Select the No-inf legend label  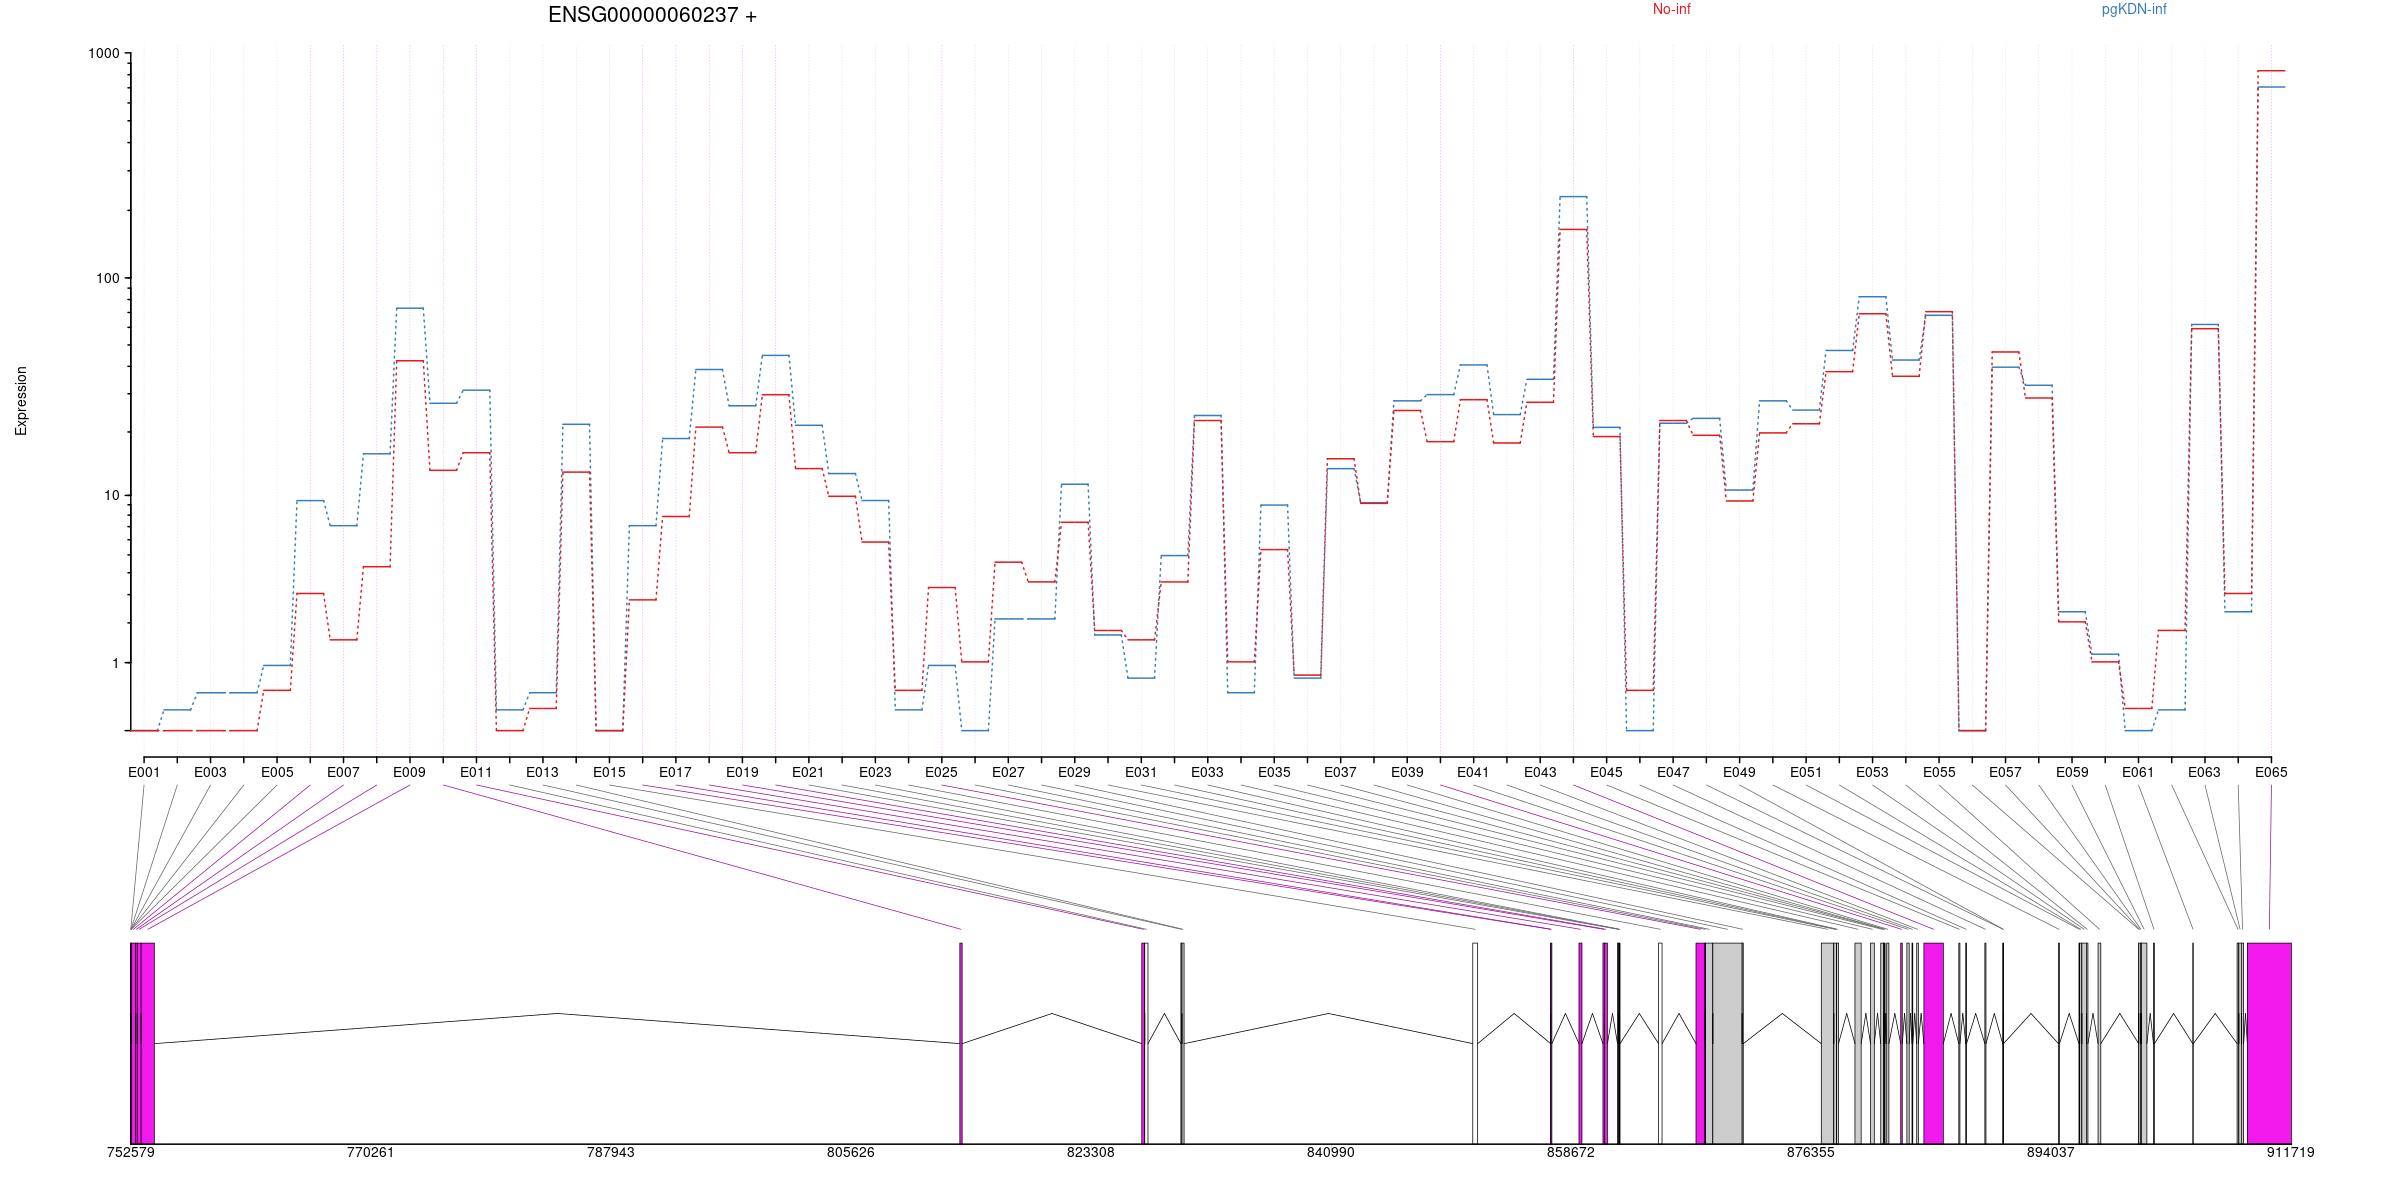(x=1671, y=9)
